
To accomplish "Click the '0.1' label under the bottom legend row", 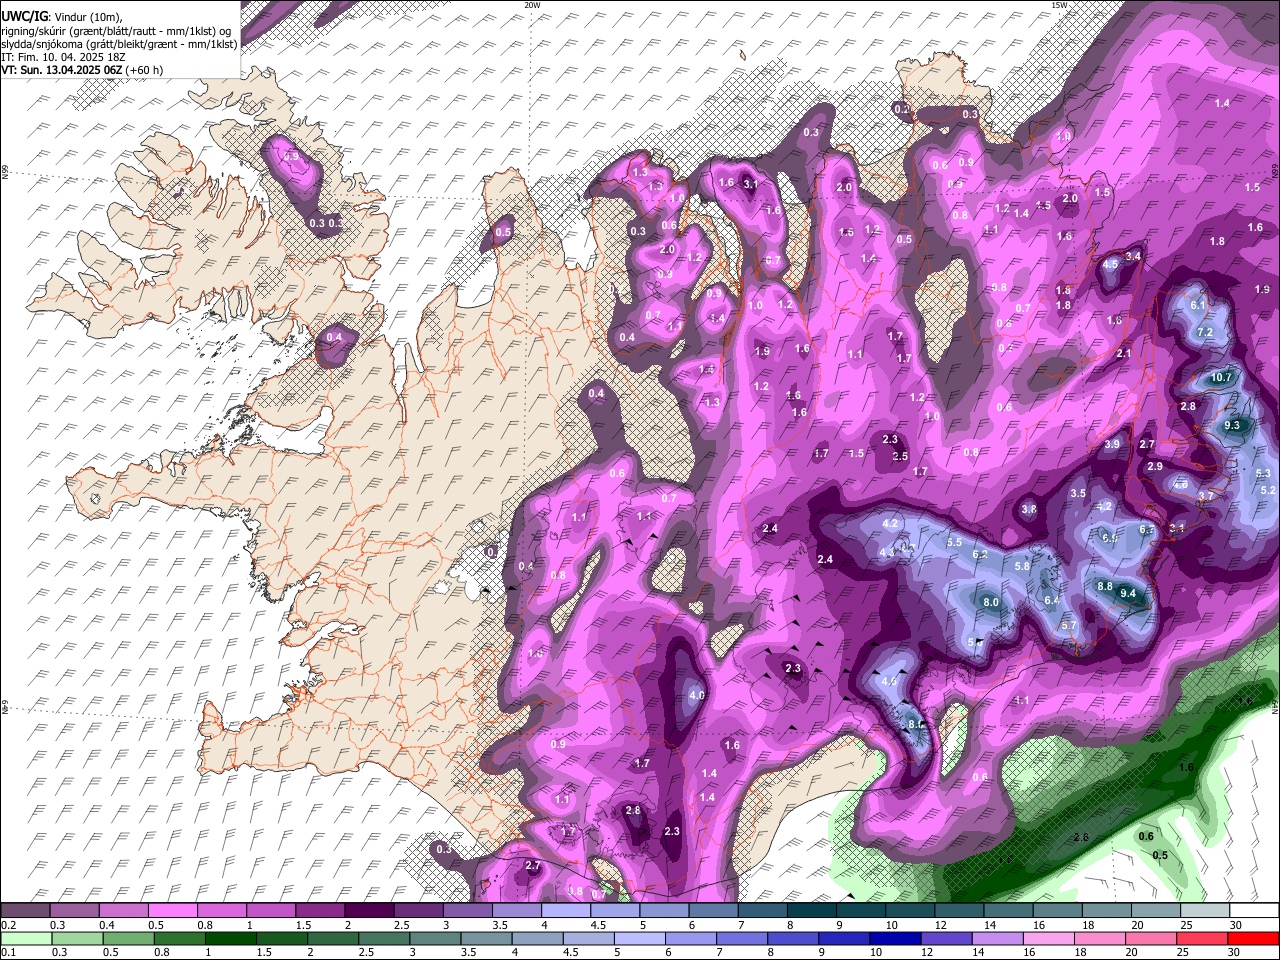I will [x=6, y=953].
